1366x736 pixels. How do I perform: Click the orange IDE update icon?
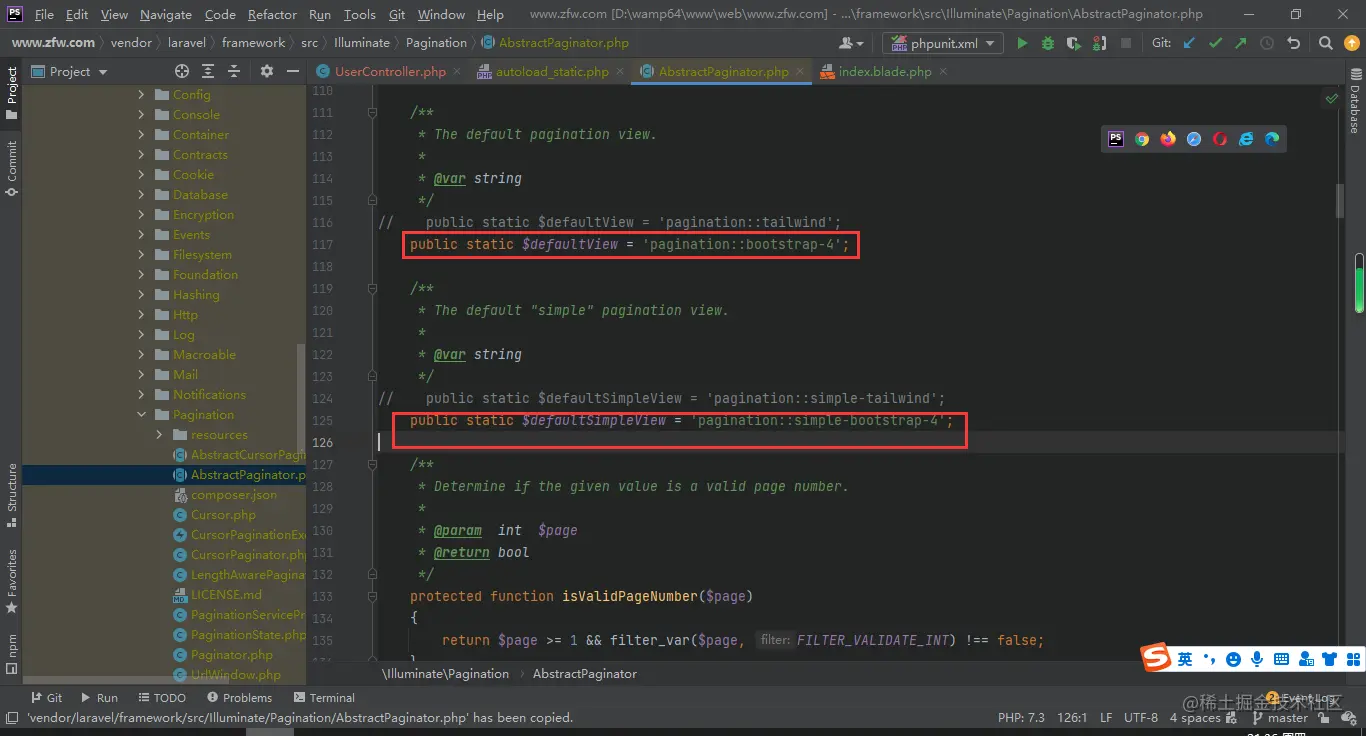1350,43
